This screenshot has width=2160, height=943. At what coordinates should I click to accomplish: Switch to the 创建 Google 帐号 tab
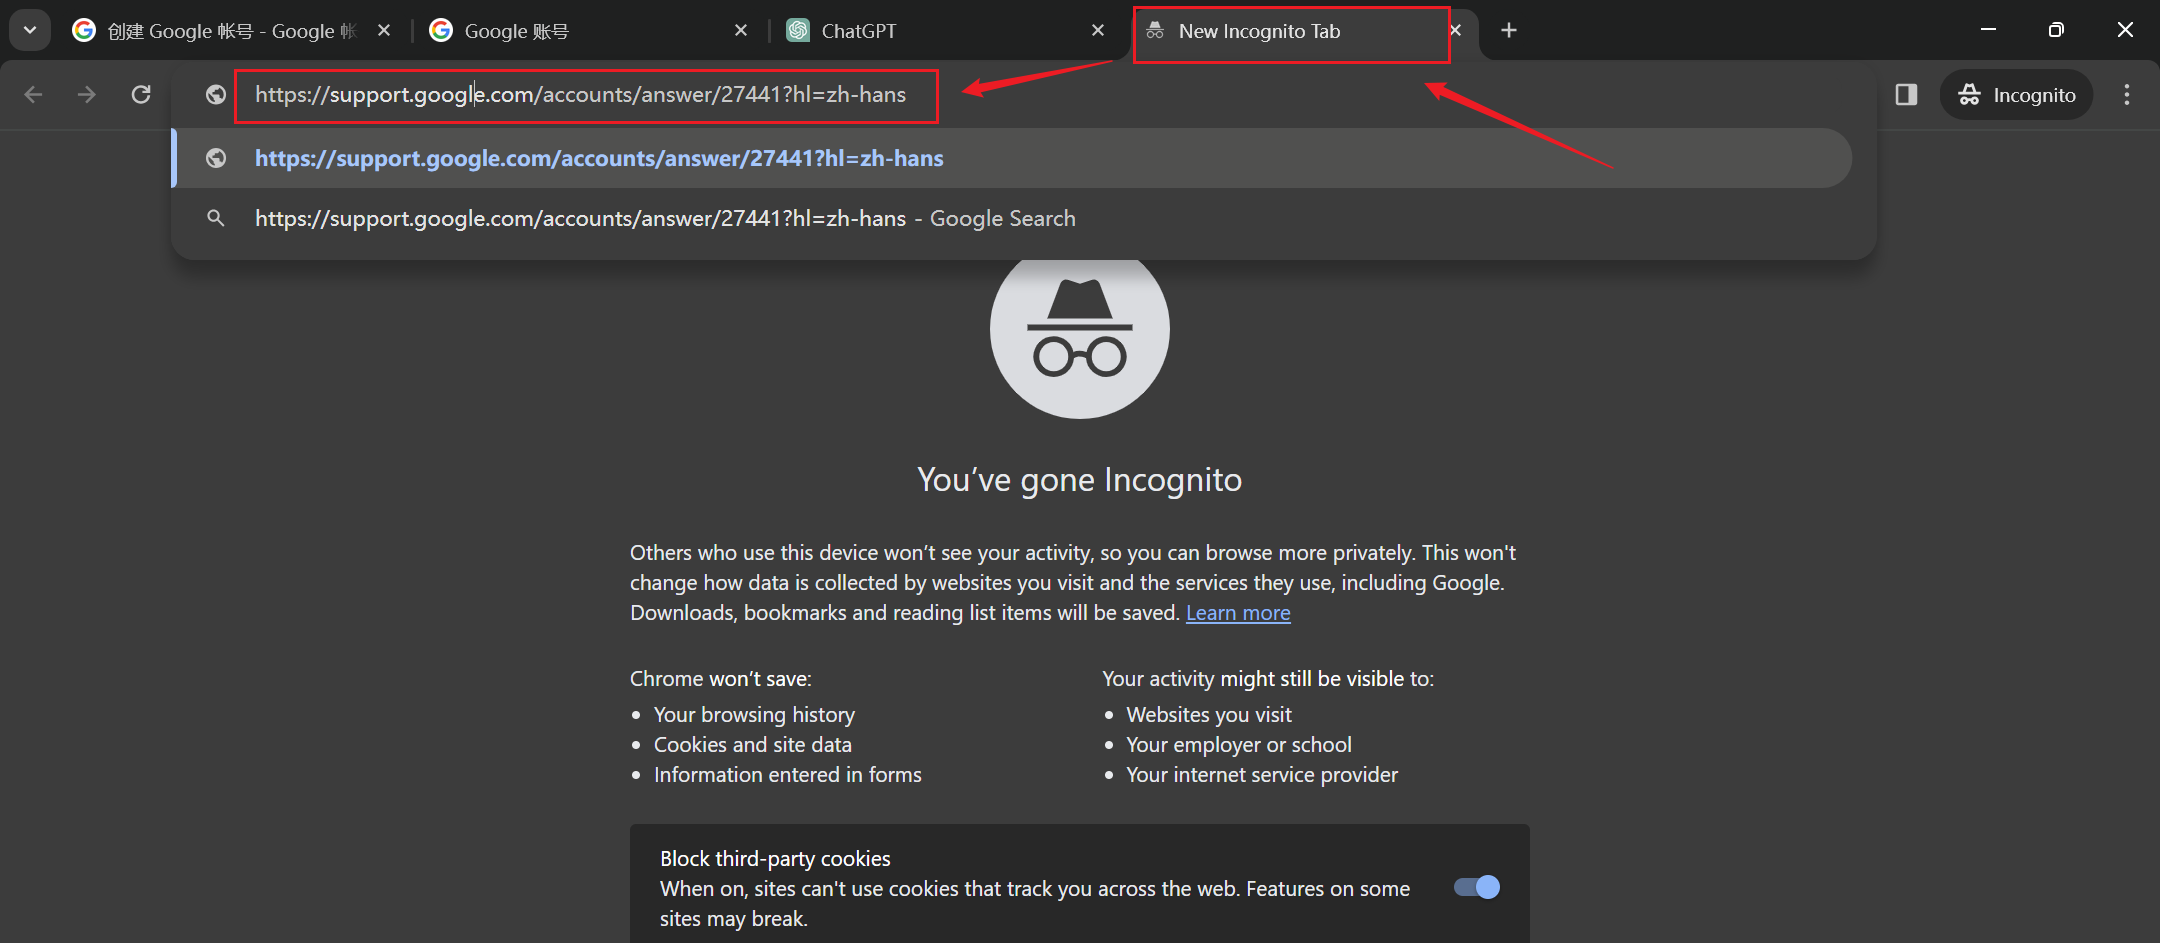pos(215,31)
